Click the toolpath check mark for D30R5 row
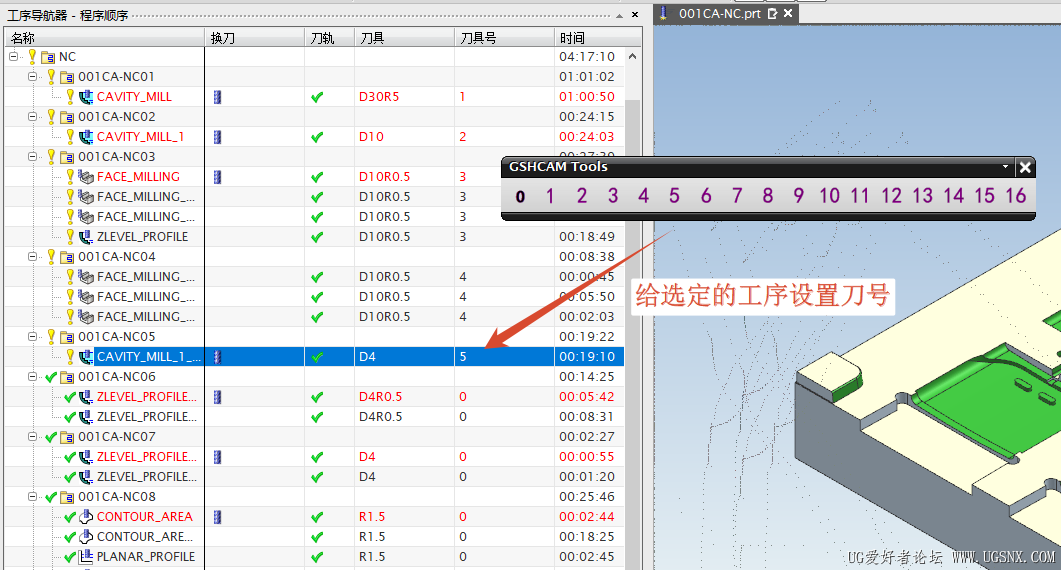Viewport: 1061px width, 570px height. pos(317,97)
